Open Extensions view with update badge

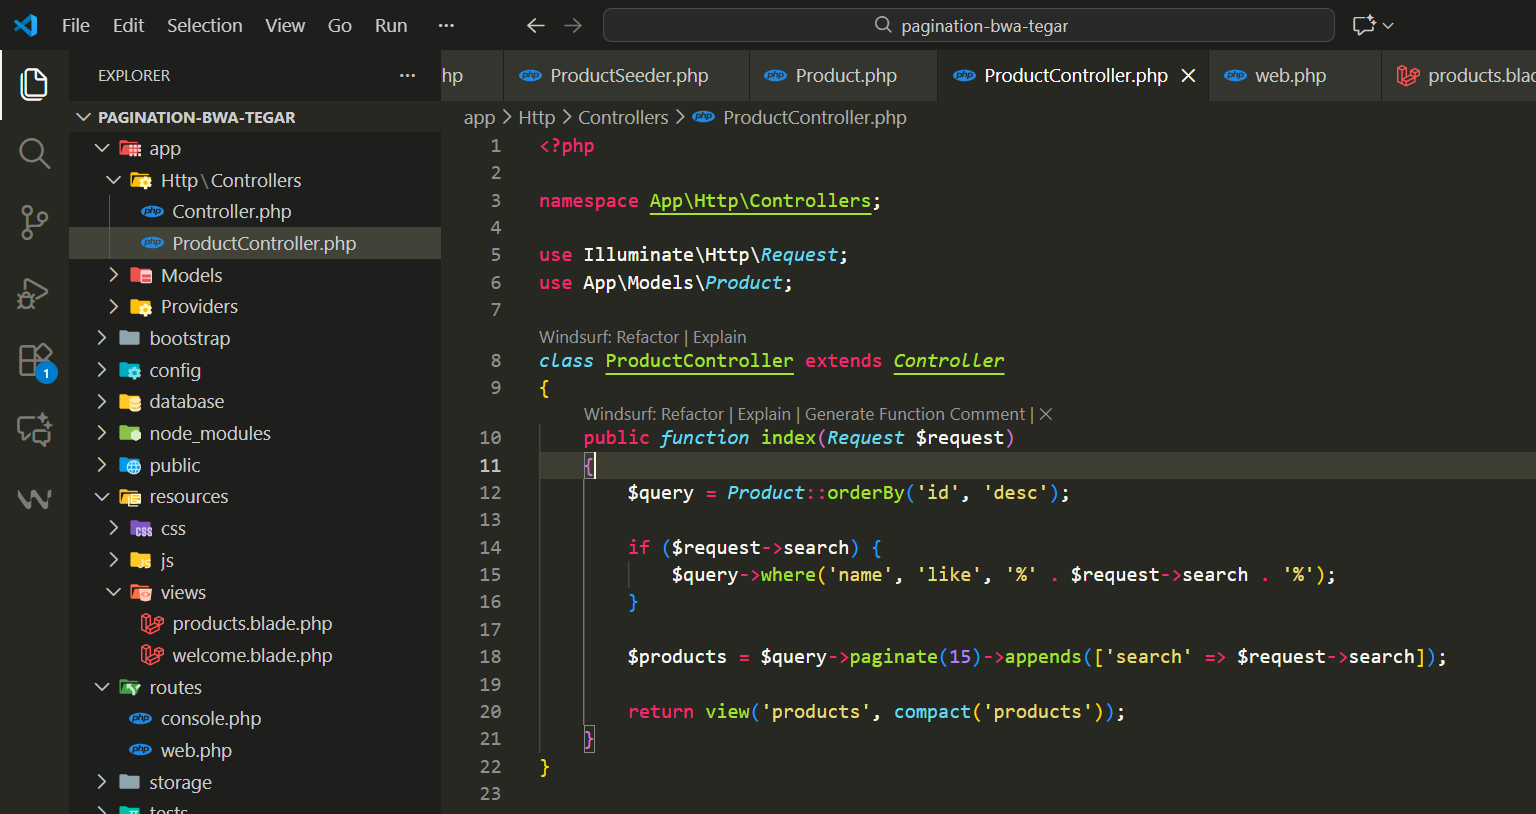click(34, 360)
